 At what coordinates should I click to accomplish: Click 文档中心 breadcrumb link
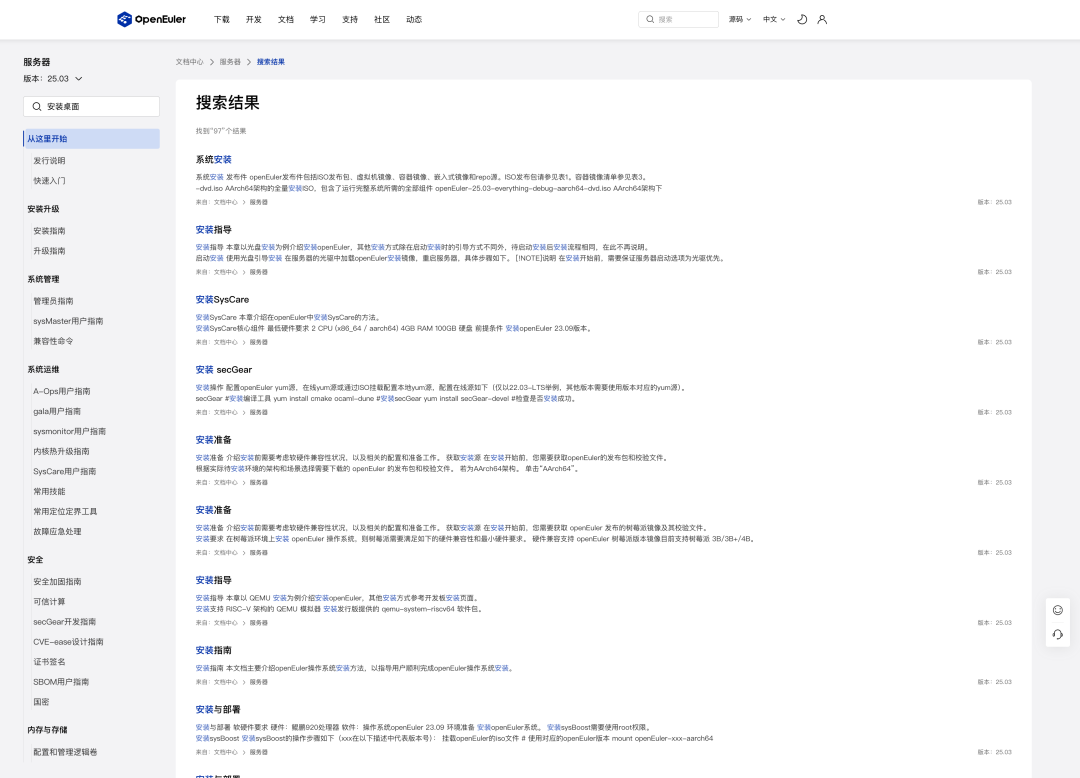pos(189,62)
